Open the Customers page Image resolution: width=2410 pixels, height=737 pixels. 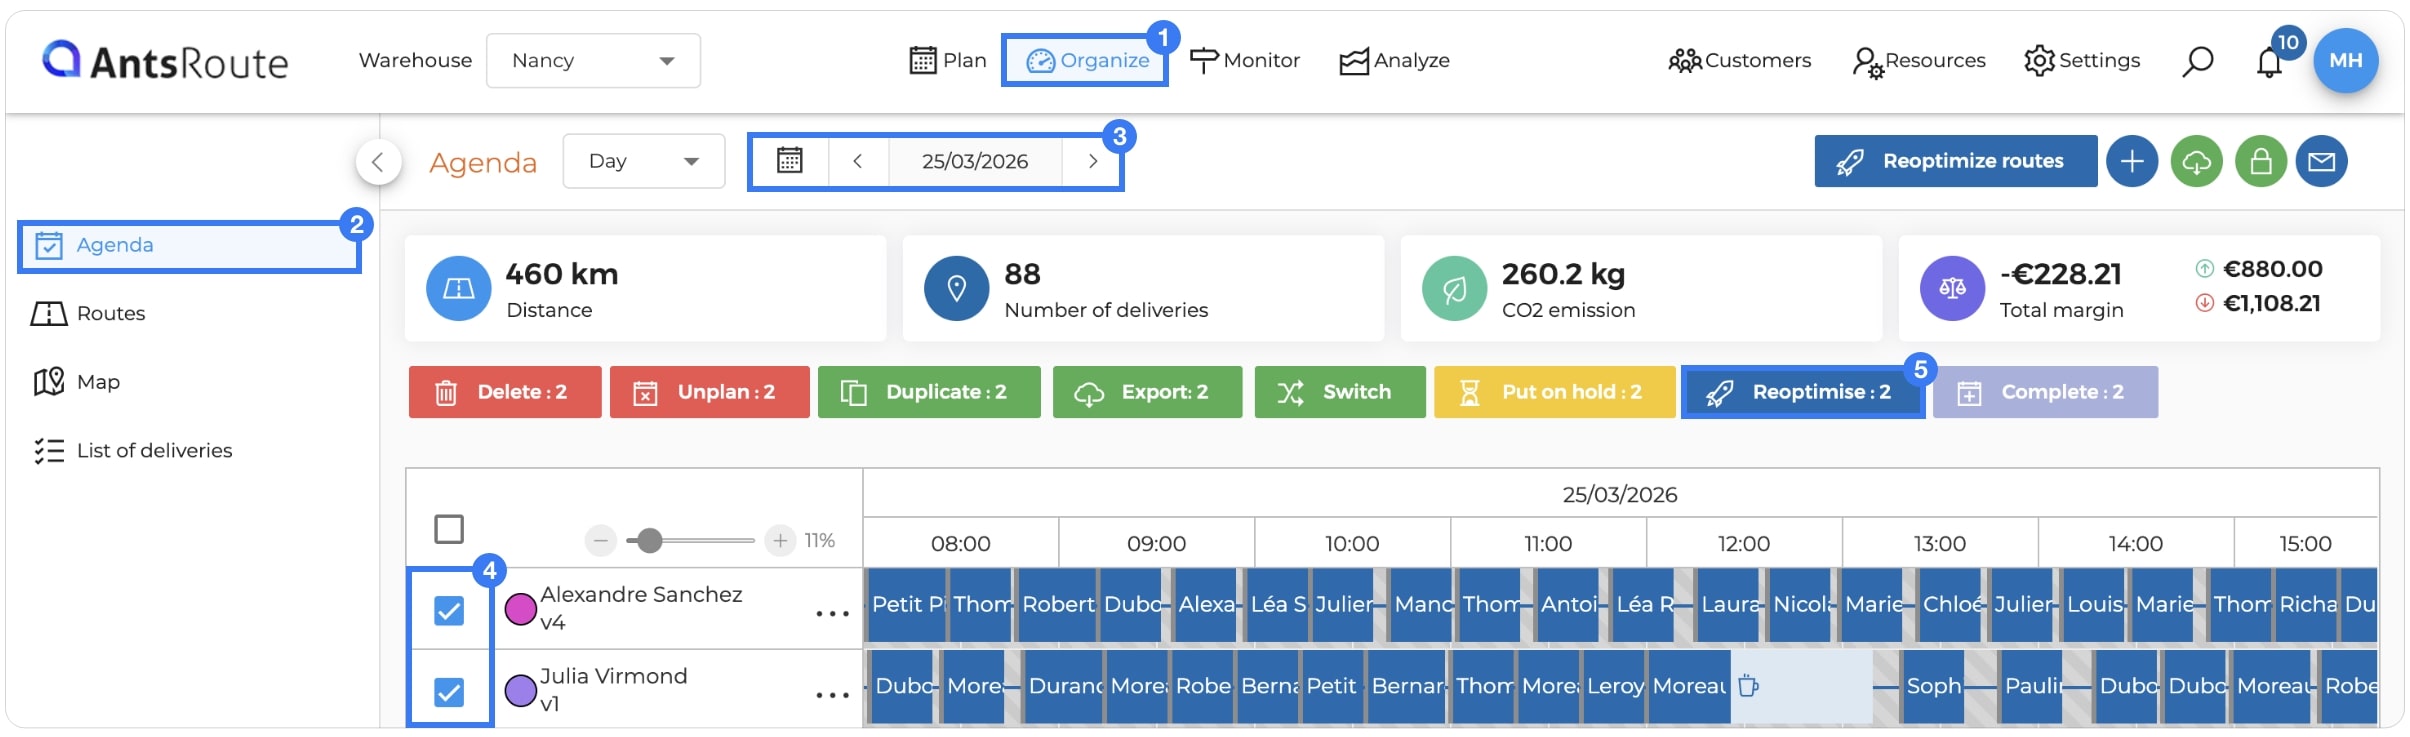[1740, 60]
